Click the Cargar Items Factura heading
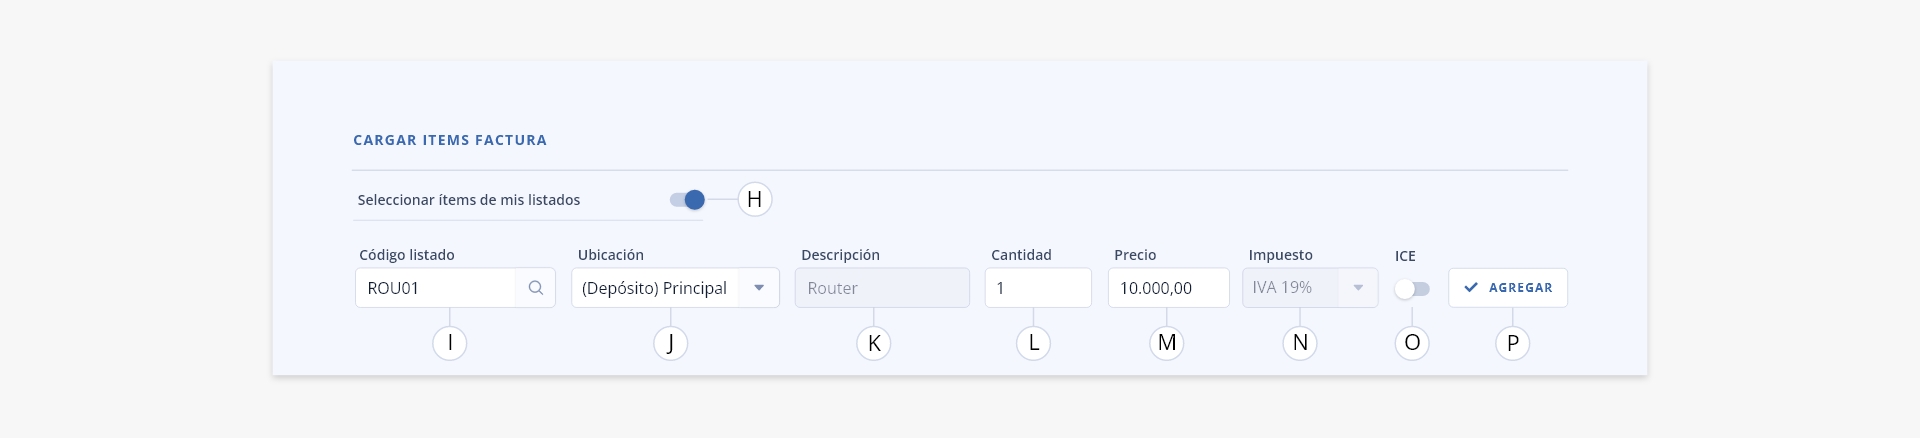 point(450,140)
